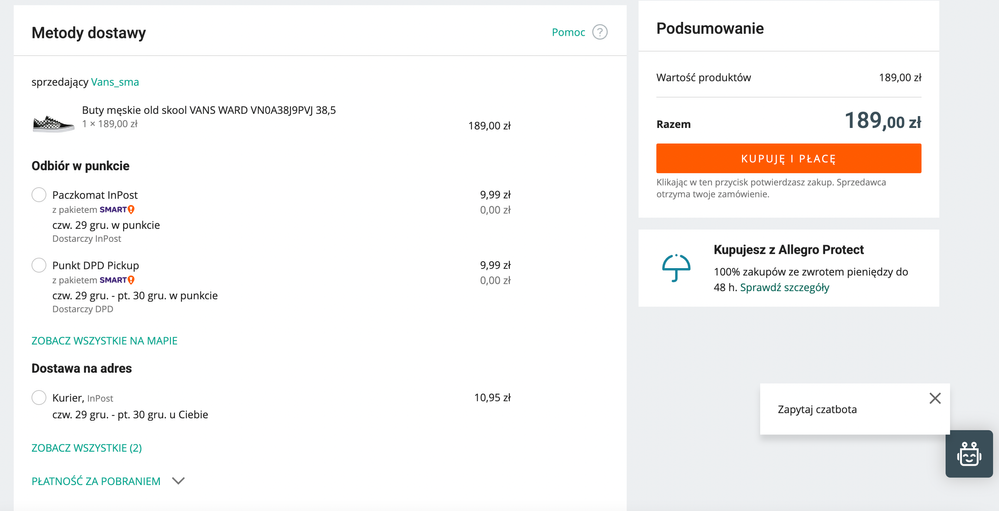Open product title Buty męskie old skool
This screenshot has width=999, height=511.
pyautogui.click(x=209, y=110)
